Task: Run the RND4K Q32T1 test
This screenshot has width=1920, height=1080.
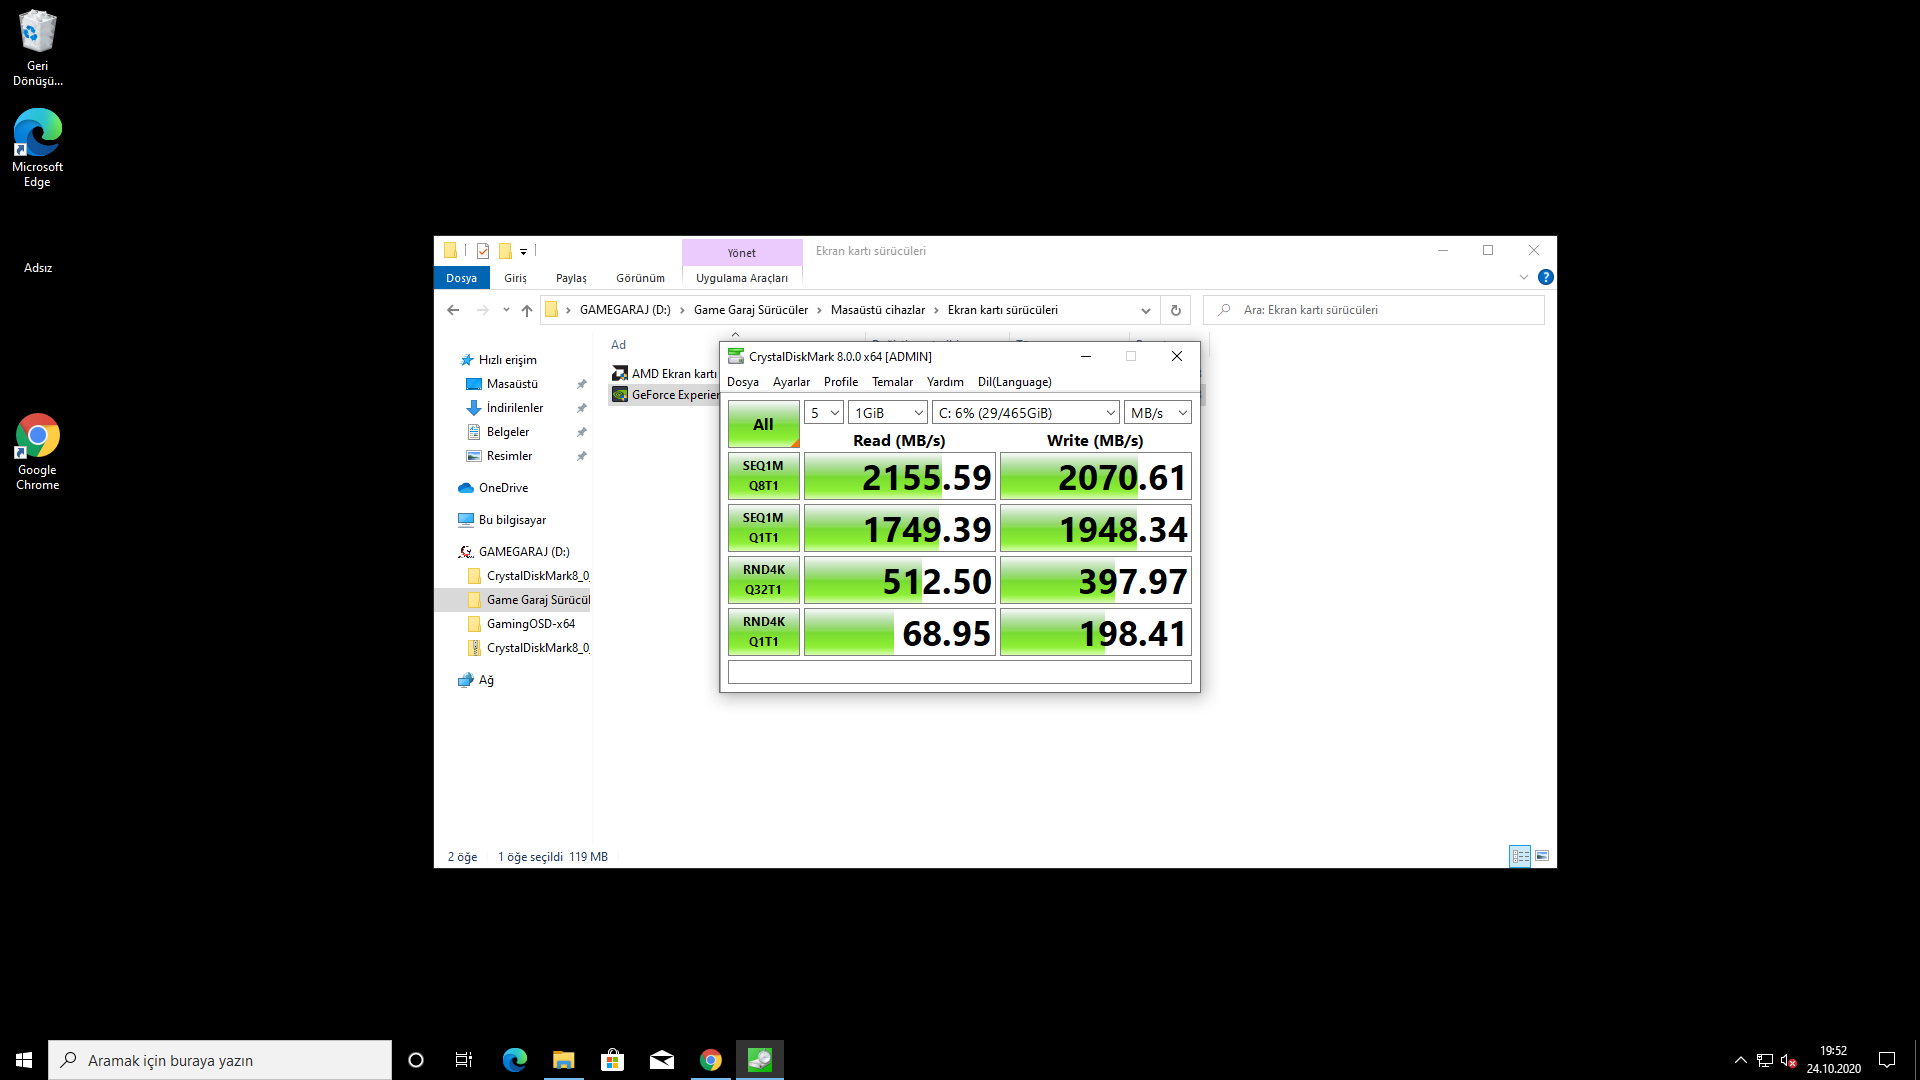Action: pyautogui.click(x=763, y=580)
